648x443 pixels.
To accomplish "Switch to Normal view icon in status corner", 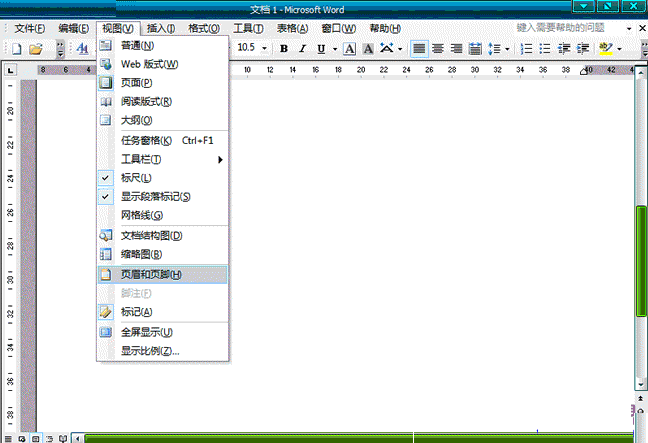I will point(8,438).
